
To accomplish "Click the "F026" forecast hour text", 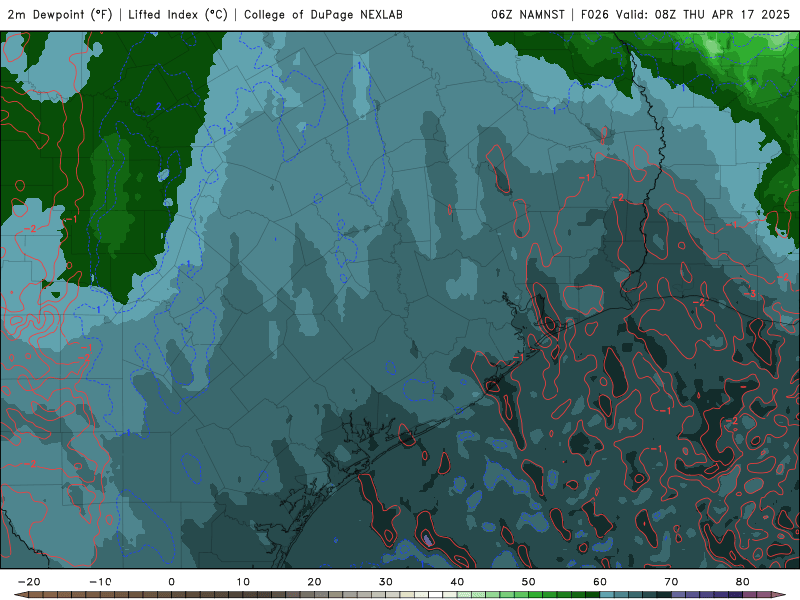I will point(595,14).
